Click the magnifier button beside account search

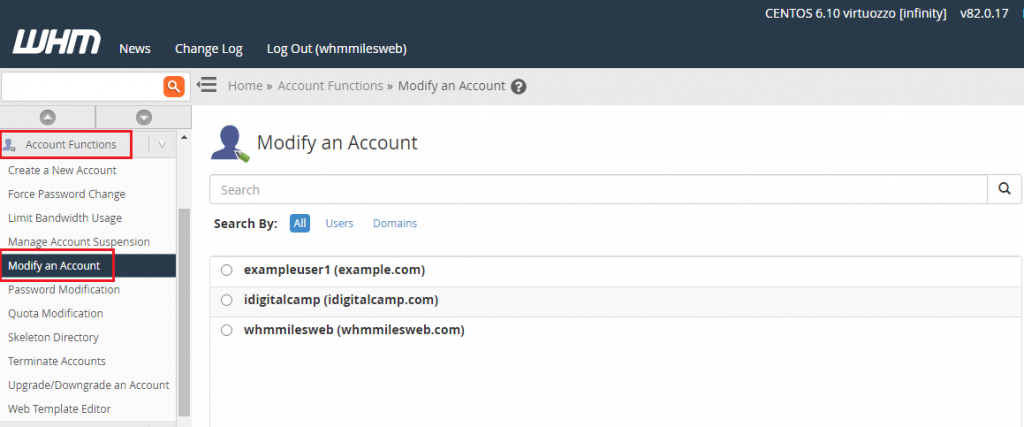(x=1004, y=189)
